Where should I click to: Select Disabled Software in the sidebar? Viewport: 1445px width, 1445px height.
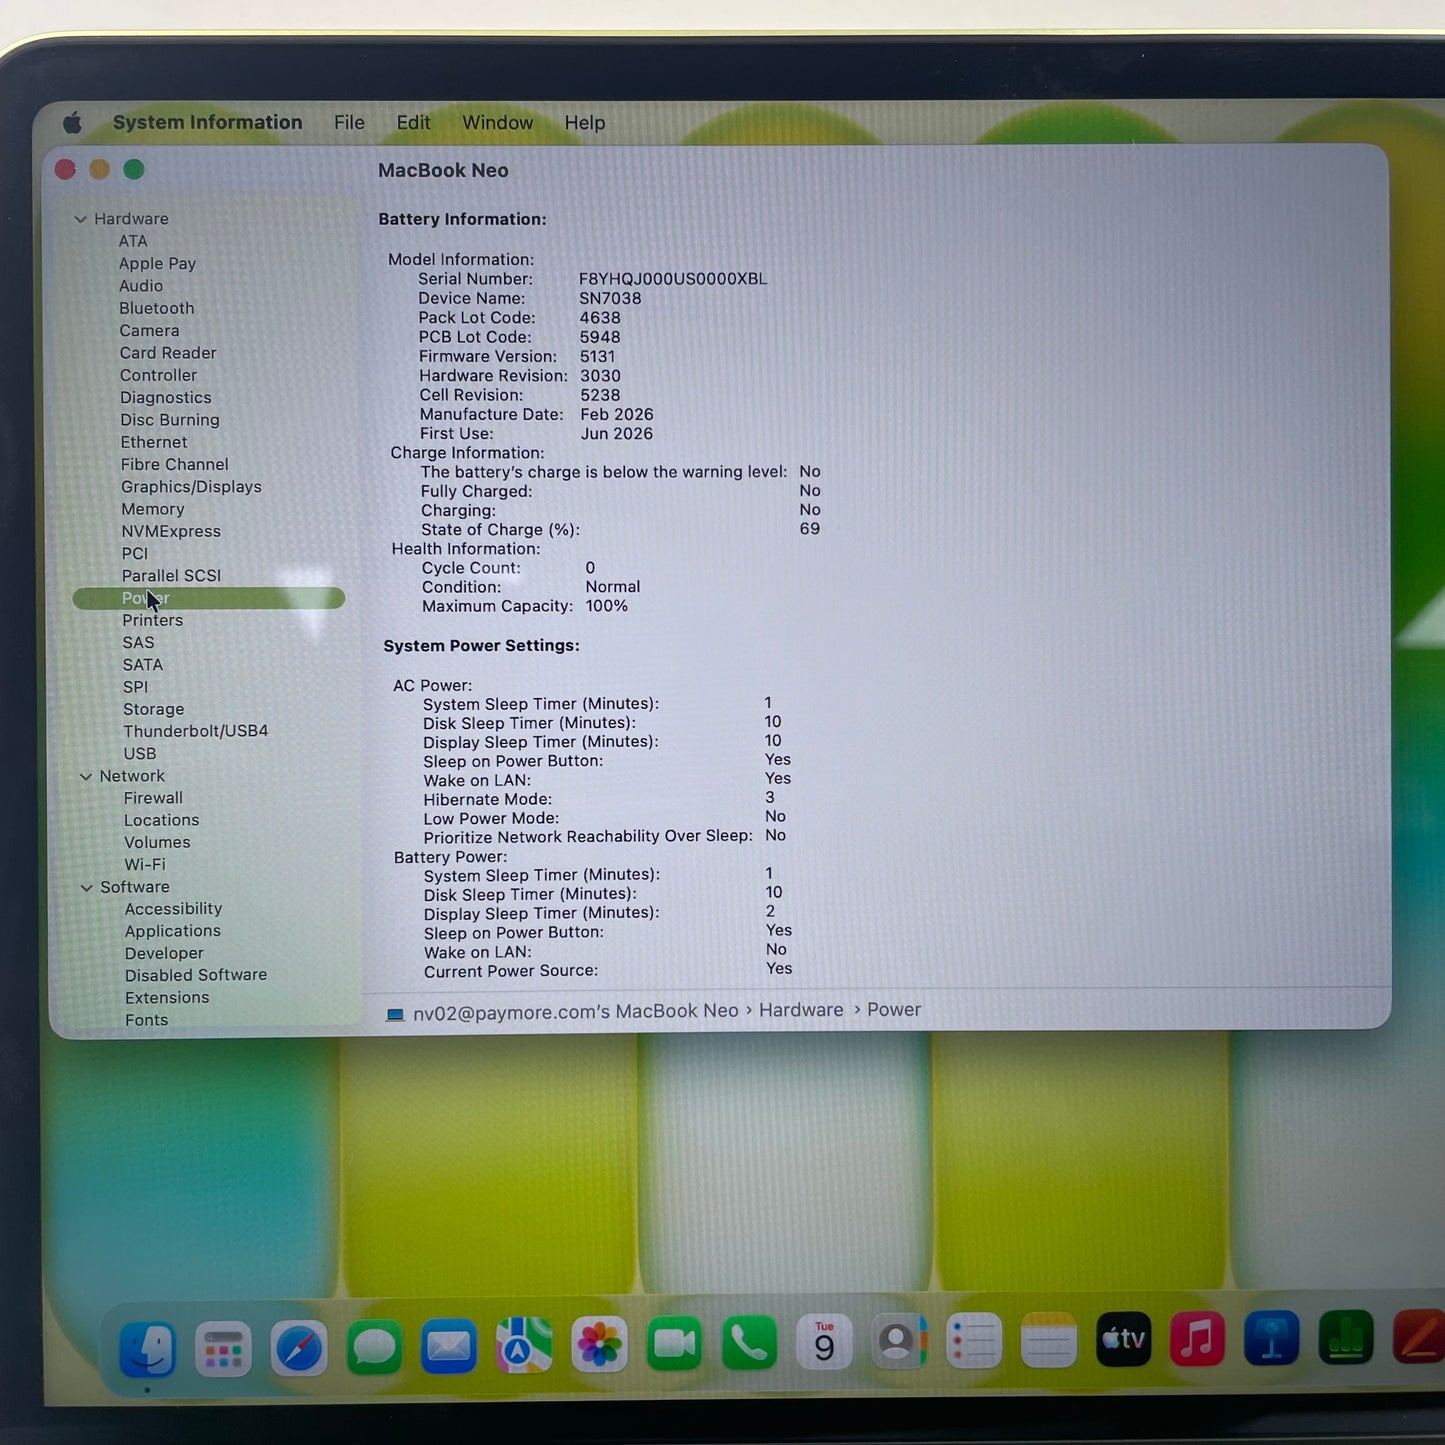coord(196,975)
